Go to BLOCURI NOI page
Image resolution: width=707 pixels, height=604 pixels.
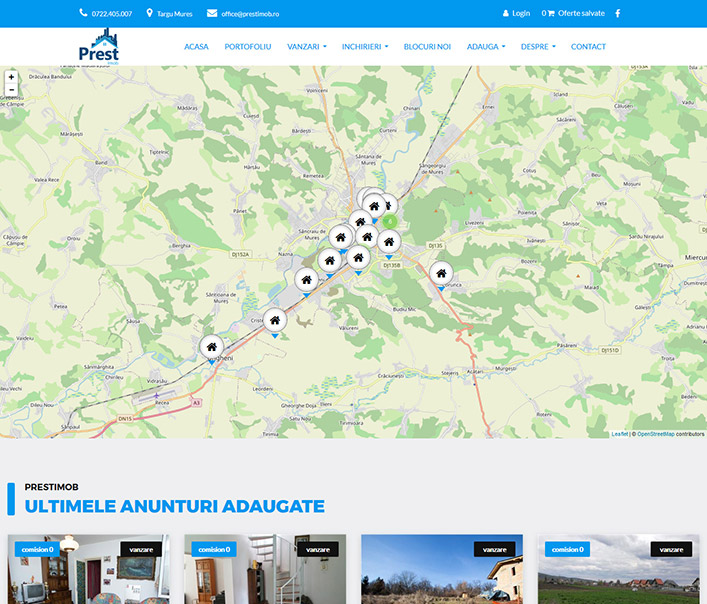coord(427,46)
